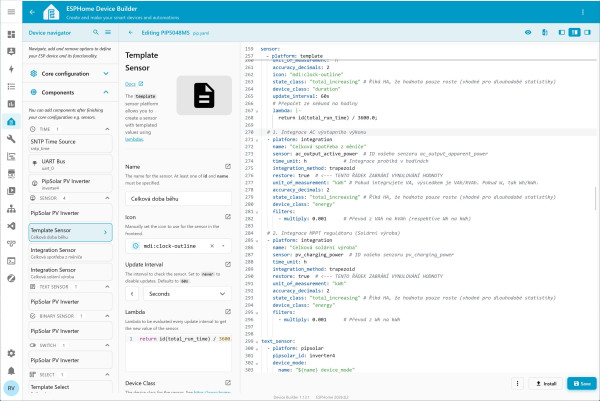Open the Home Assistant sidebar hamburger menu
This screenshot has height=401, width=600.
click(x=11, y=12)
